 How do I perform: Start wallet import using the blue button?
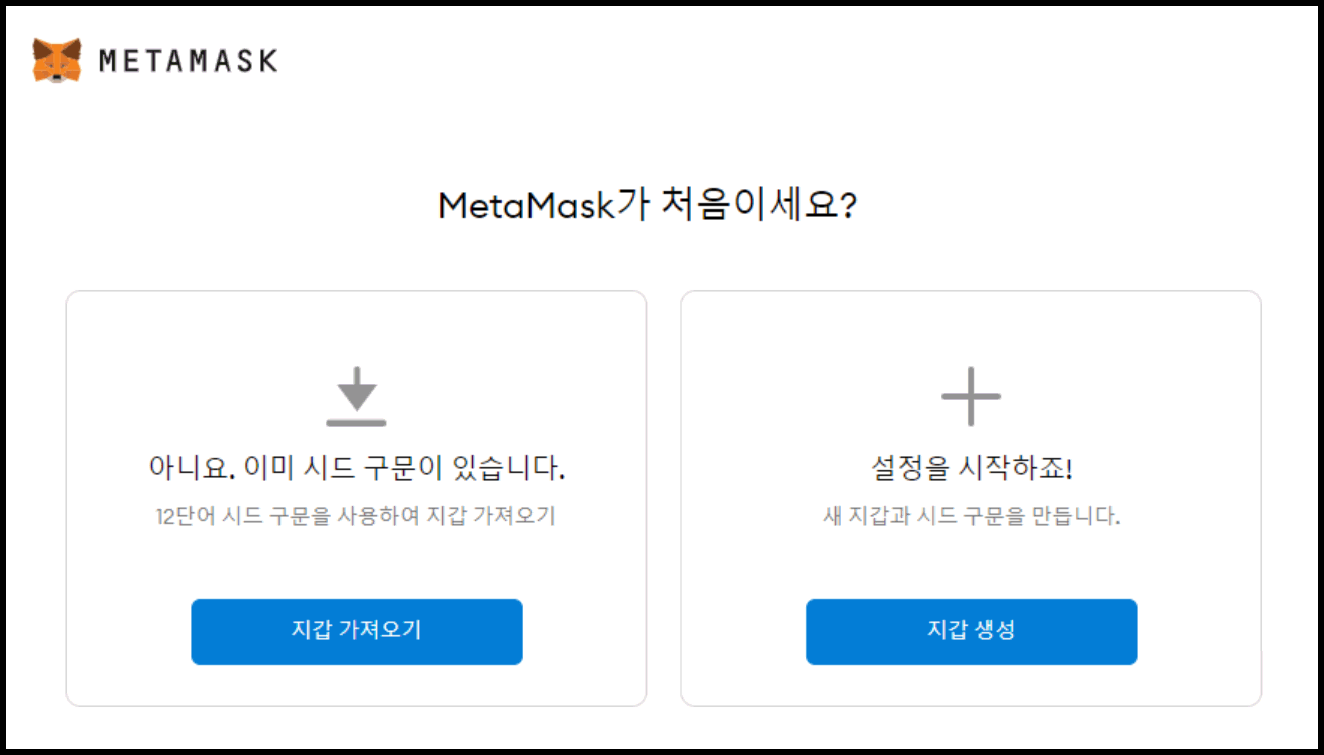point(357,631)
